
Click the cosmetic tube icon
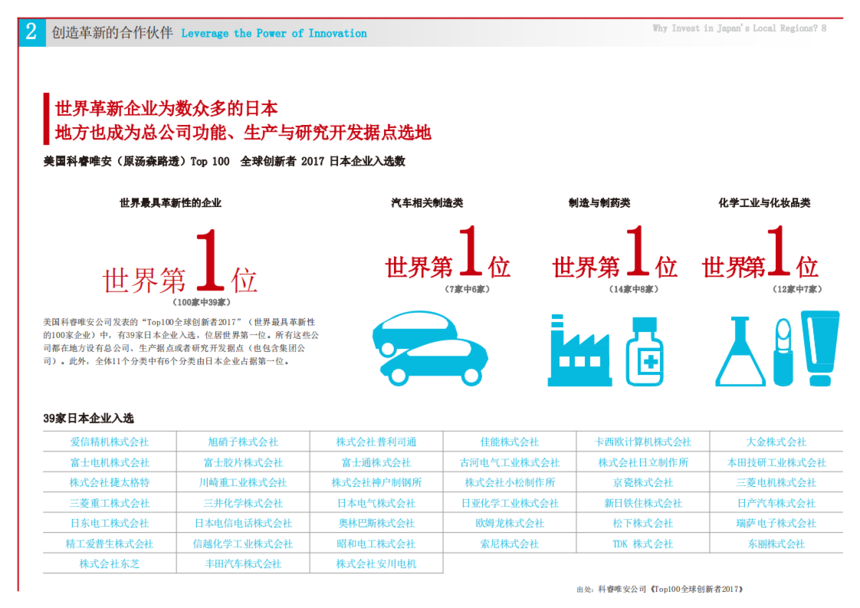820,349
